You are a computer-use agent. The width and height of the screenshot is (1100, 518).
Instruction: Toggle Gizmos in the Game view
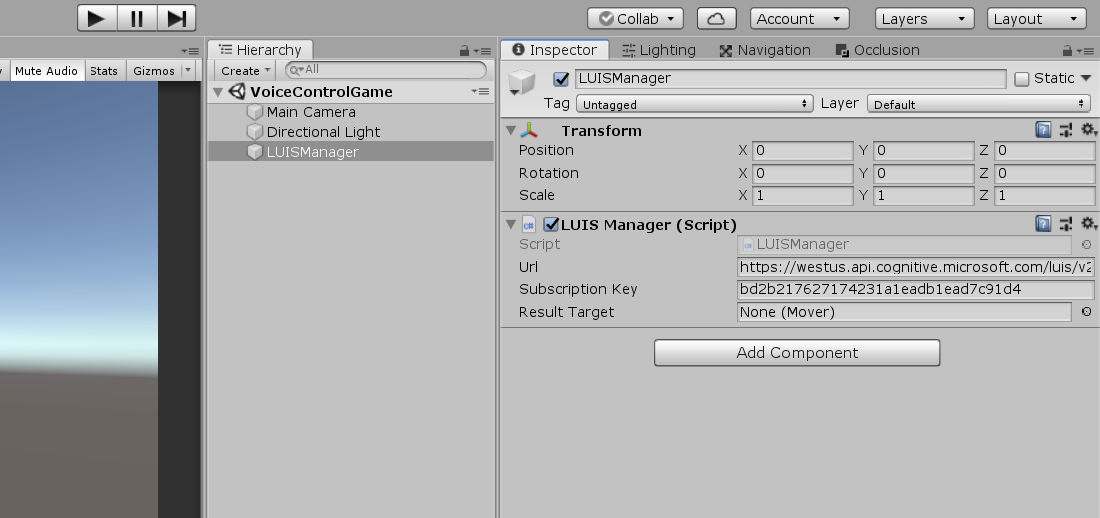pos(154,71)
